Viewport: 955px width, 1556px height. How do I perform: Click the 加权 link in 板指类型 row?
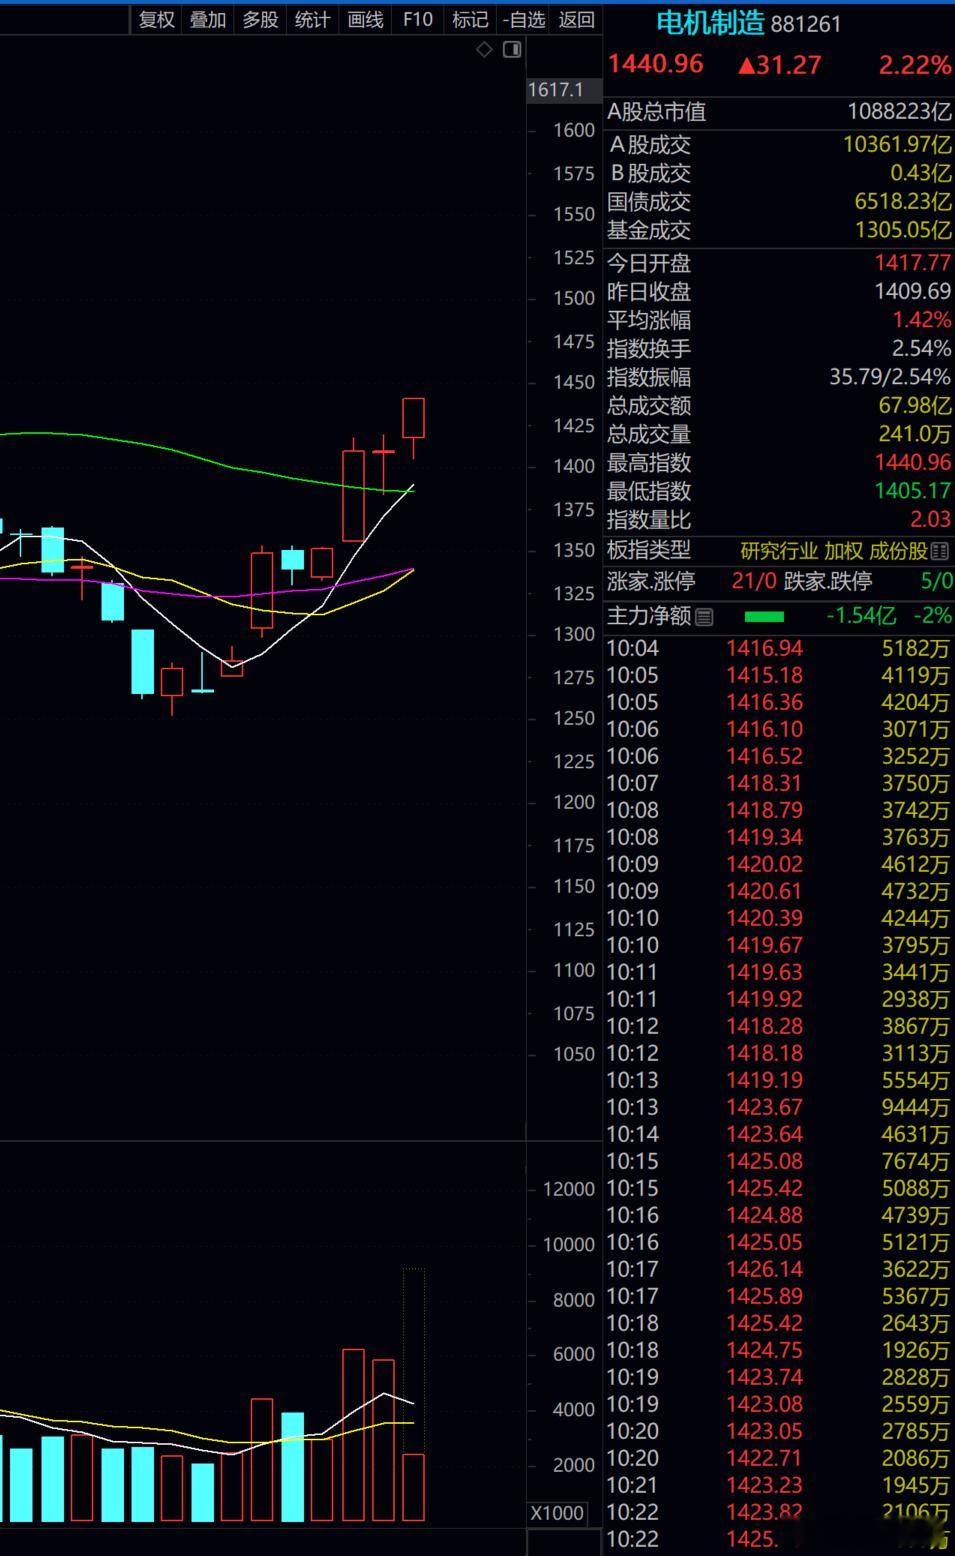click(843, 551)
